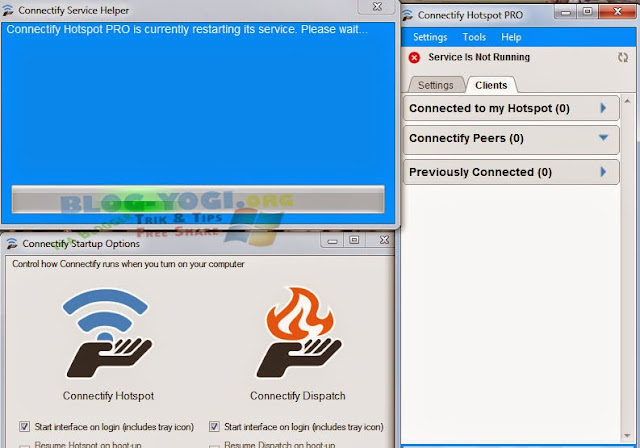
Task: Open the Settings menu in Hotspot PRO
Action: [430, 37]
